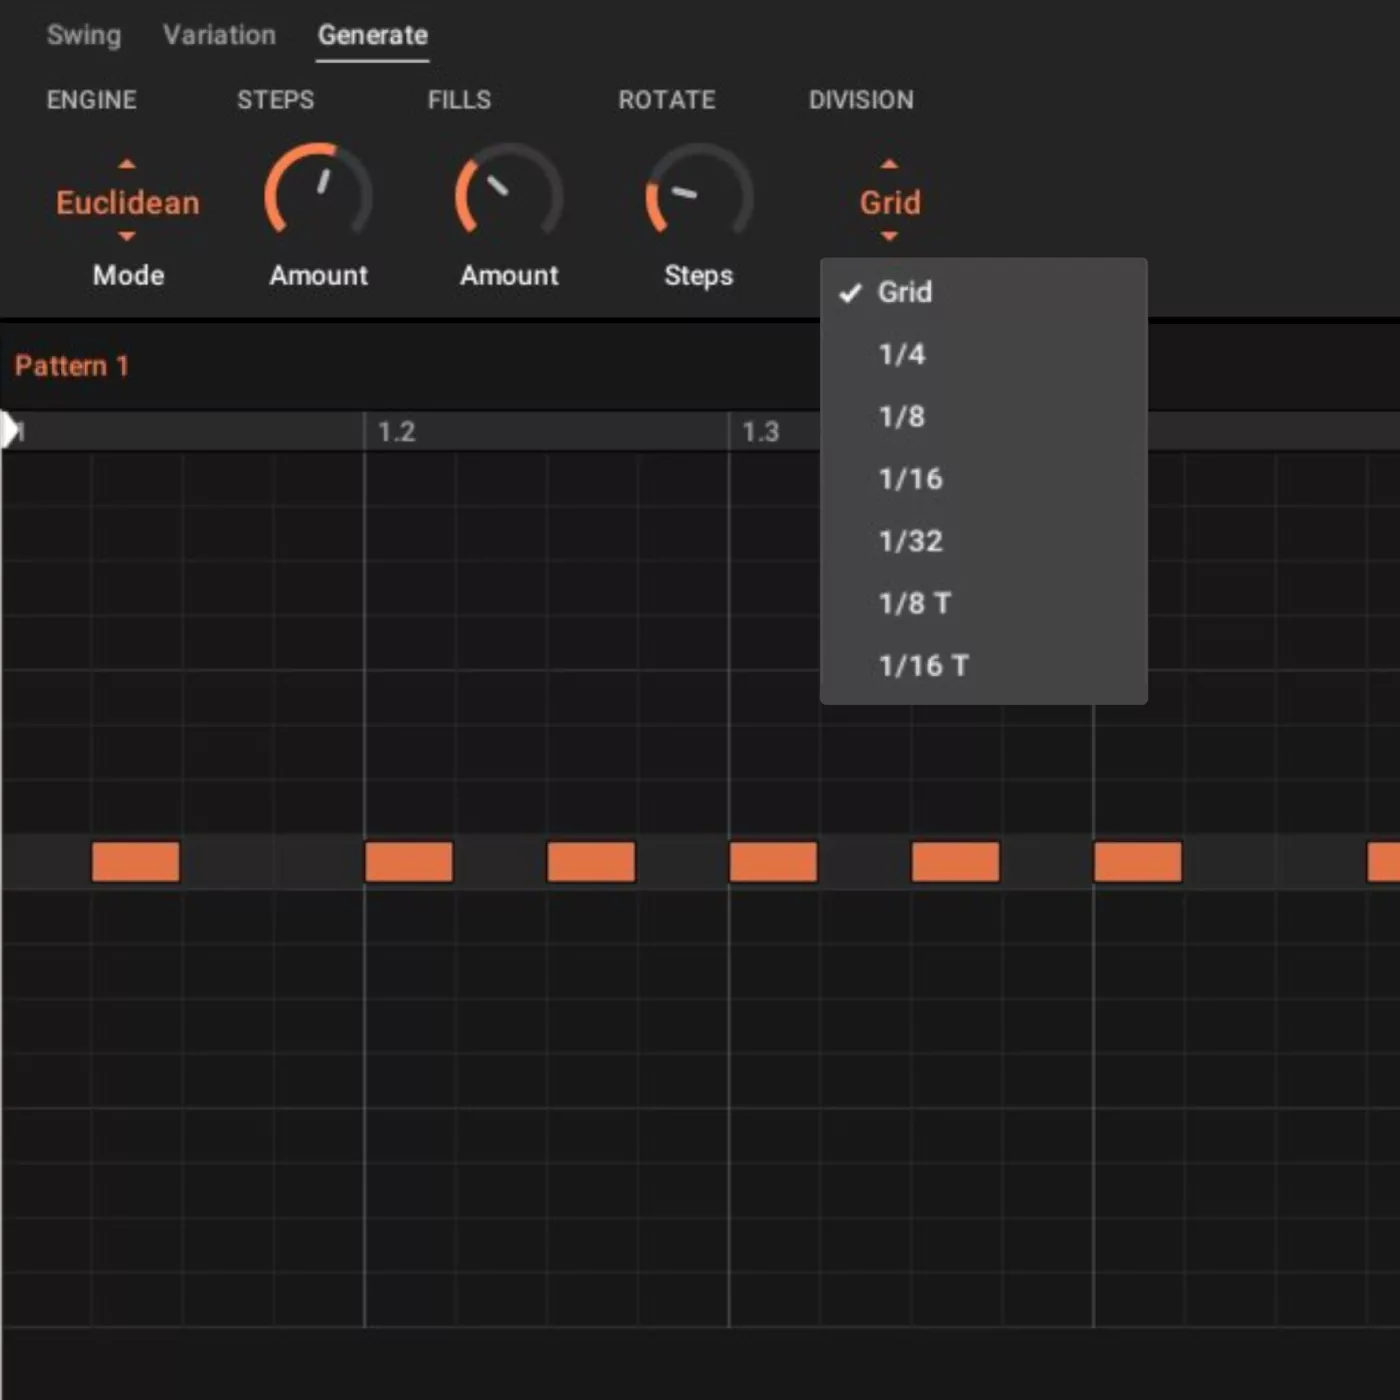Click the Steps Amount knob

318,192
